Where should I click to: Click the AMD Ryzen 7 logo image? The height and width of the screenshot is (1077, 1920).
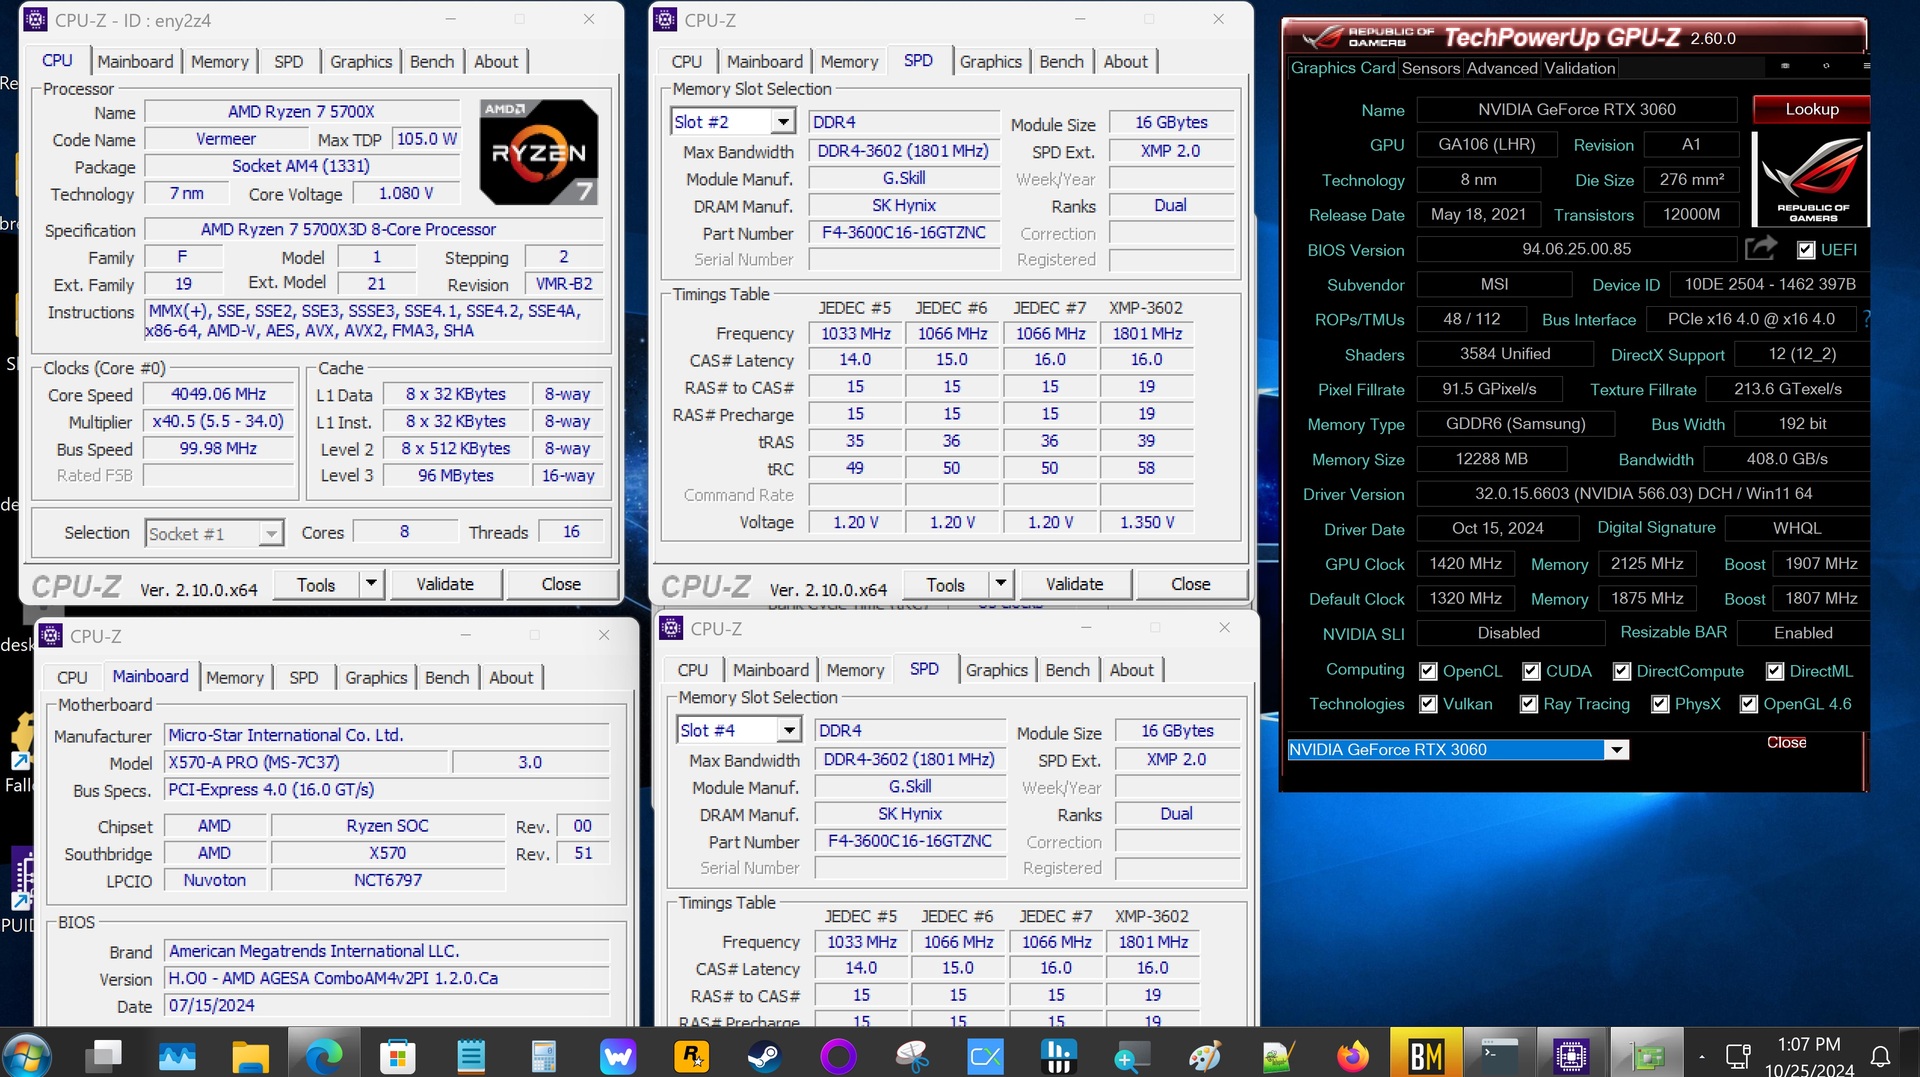coord(539,152)
